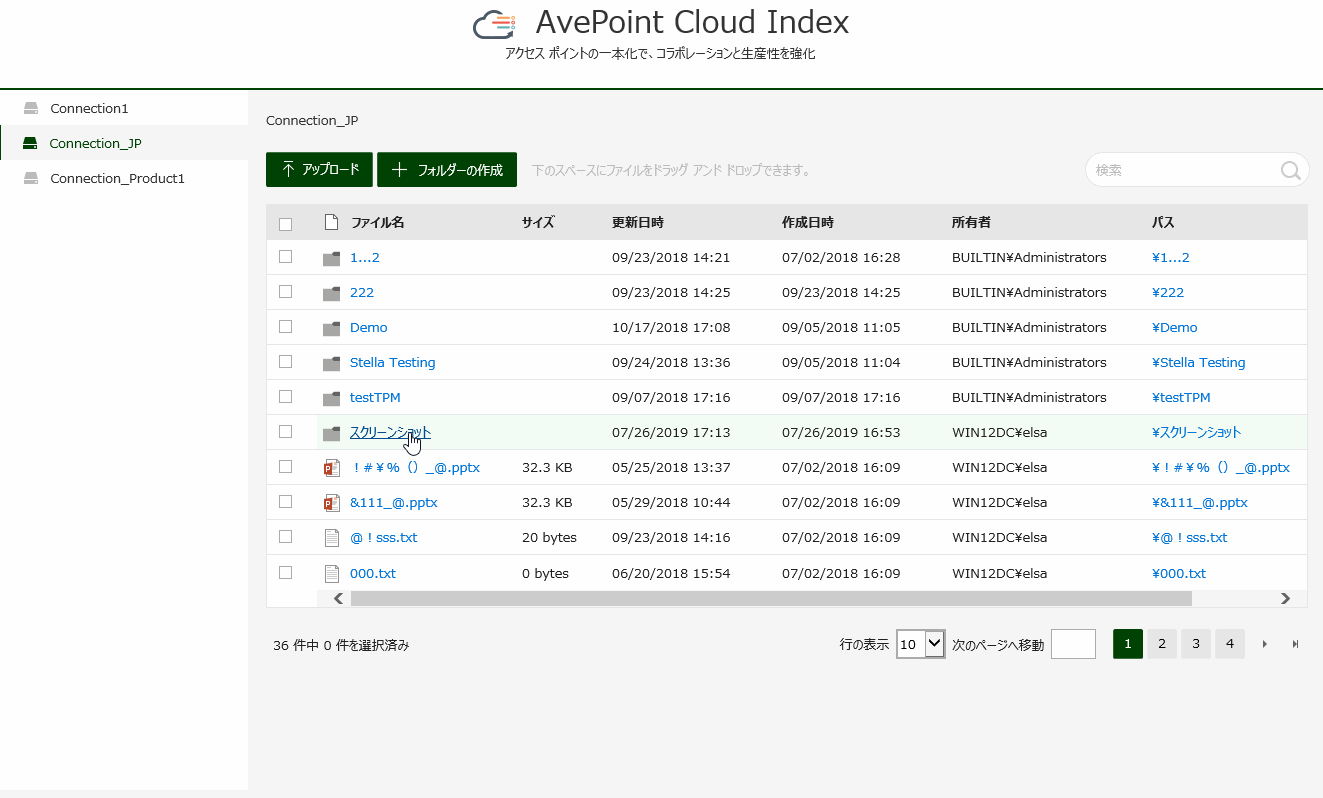1323x798 pixels.
Task: Check the 000.txt row checkbox
Action: pyautogui.click(x=285, y=572)
